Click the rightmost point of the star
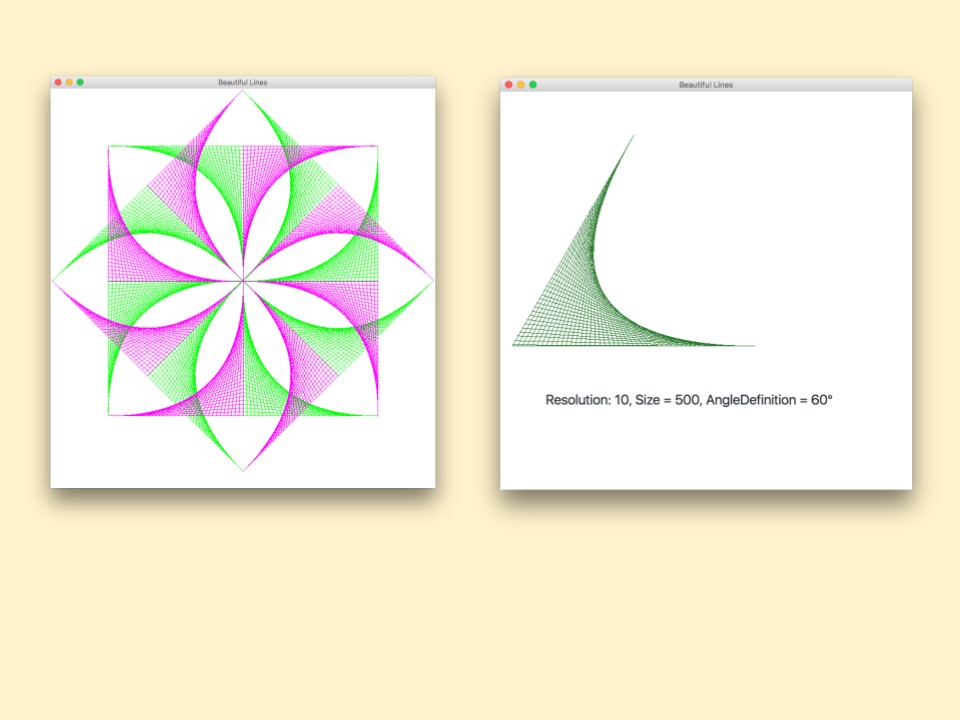This screenshot has width=960, height=720. [x=432, y=281]
